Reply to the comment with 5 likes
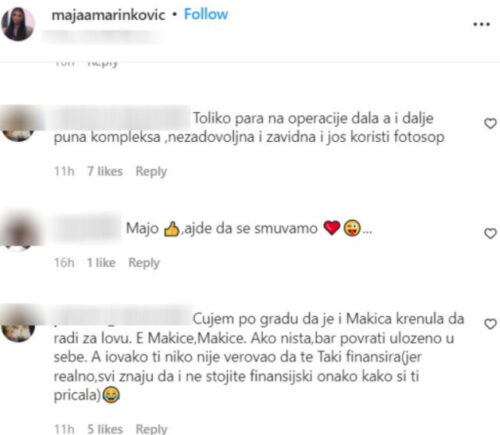The width and height of the screenshot is (500, 435). click(x=151, y=428)
